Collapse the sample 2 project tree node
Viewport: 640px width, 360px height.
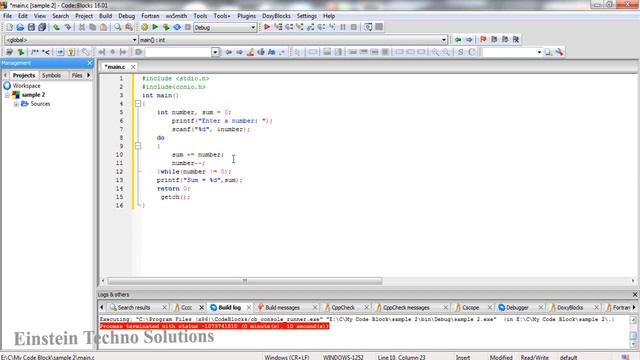7,95
